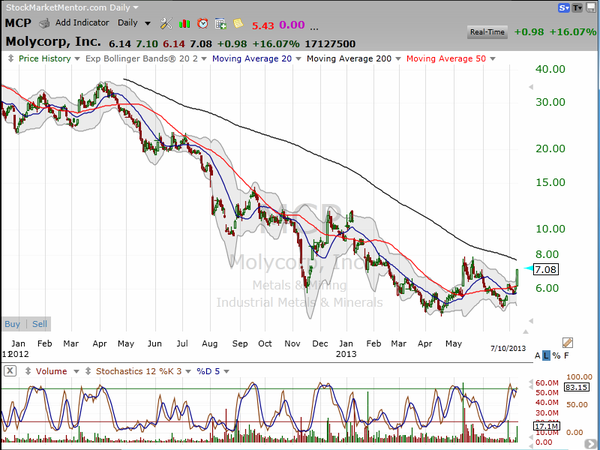Click the Nov month label on time axis
Viewport: 600px width, 450px height.
pos(292,344)
